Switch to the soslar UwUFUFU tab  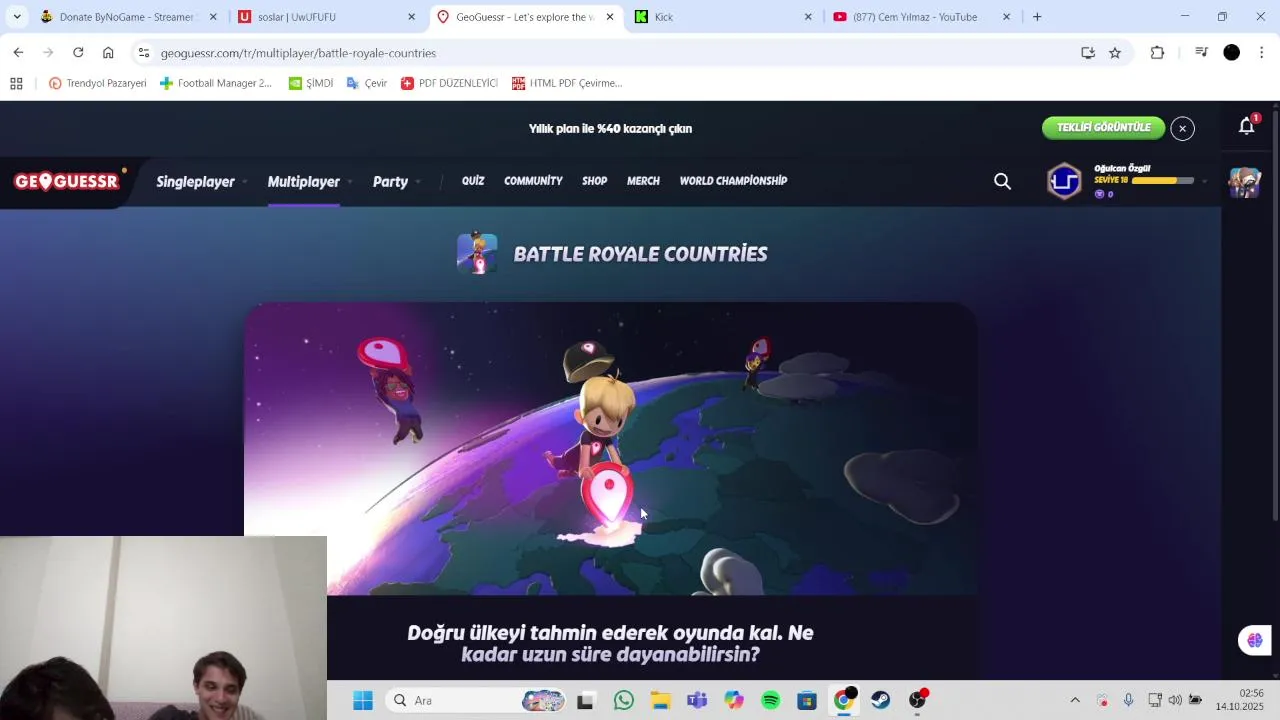326,17
